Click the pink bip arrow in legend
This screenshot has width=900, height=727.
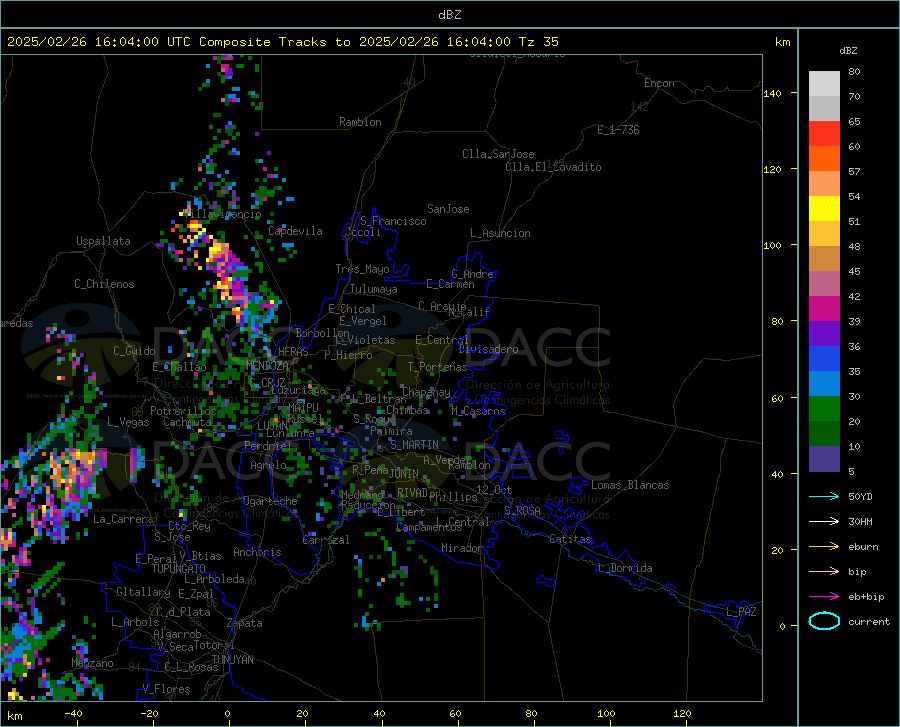(x=824, y=572)
